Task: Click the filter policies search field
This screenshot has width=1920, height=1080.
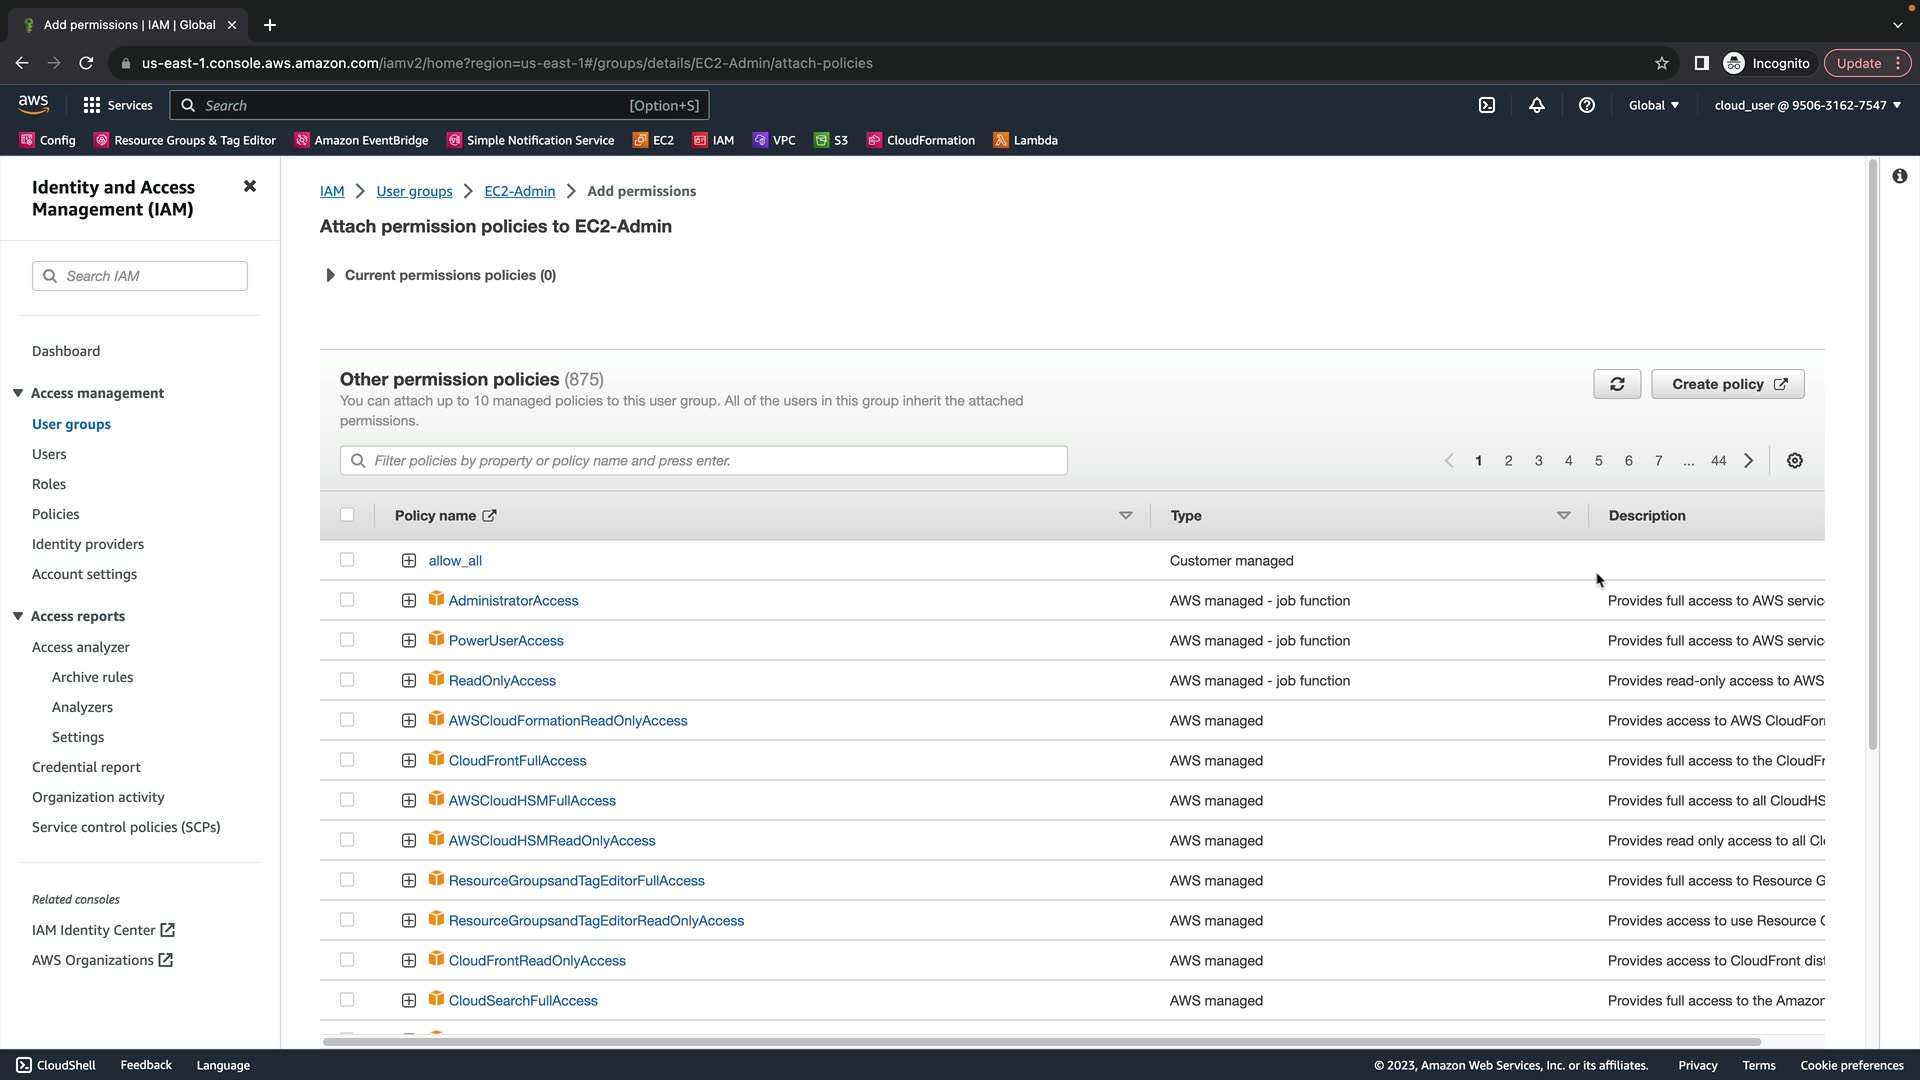Action: [x=704, y=461]
